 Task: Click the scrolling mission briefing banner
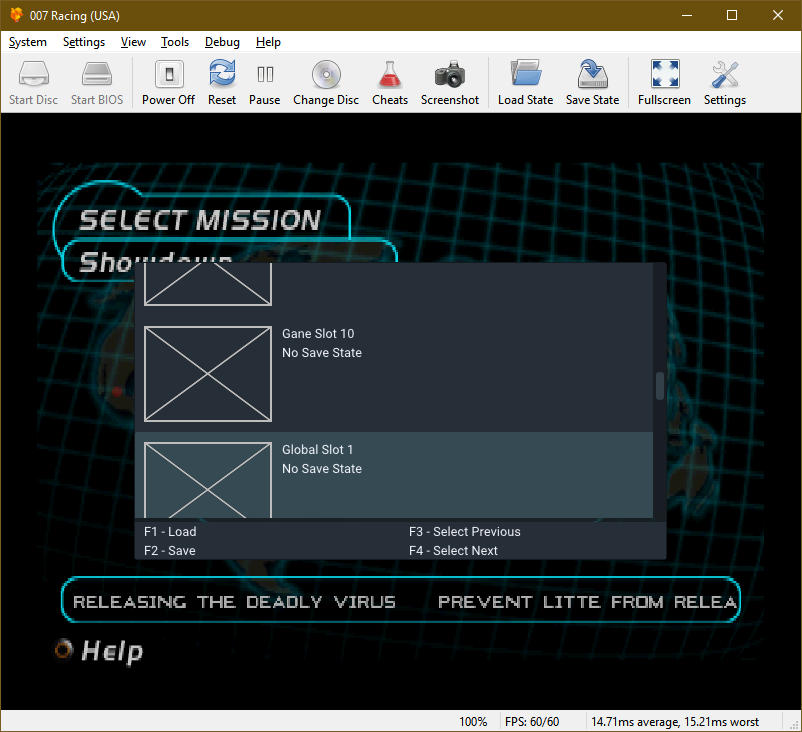tap(401, 601)
